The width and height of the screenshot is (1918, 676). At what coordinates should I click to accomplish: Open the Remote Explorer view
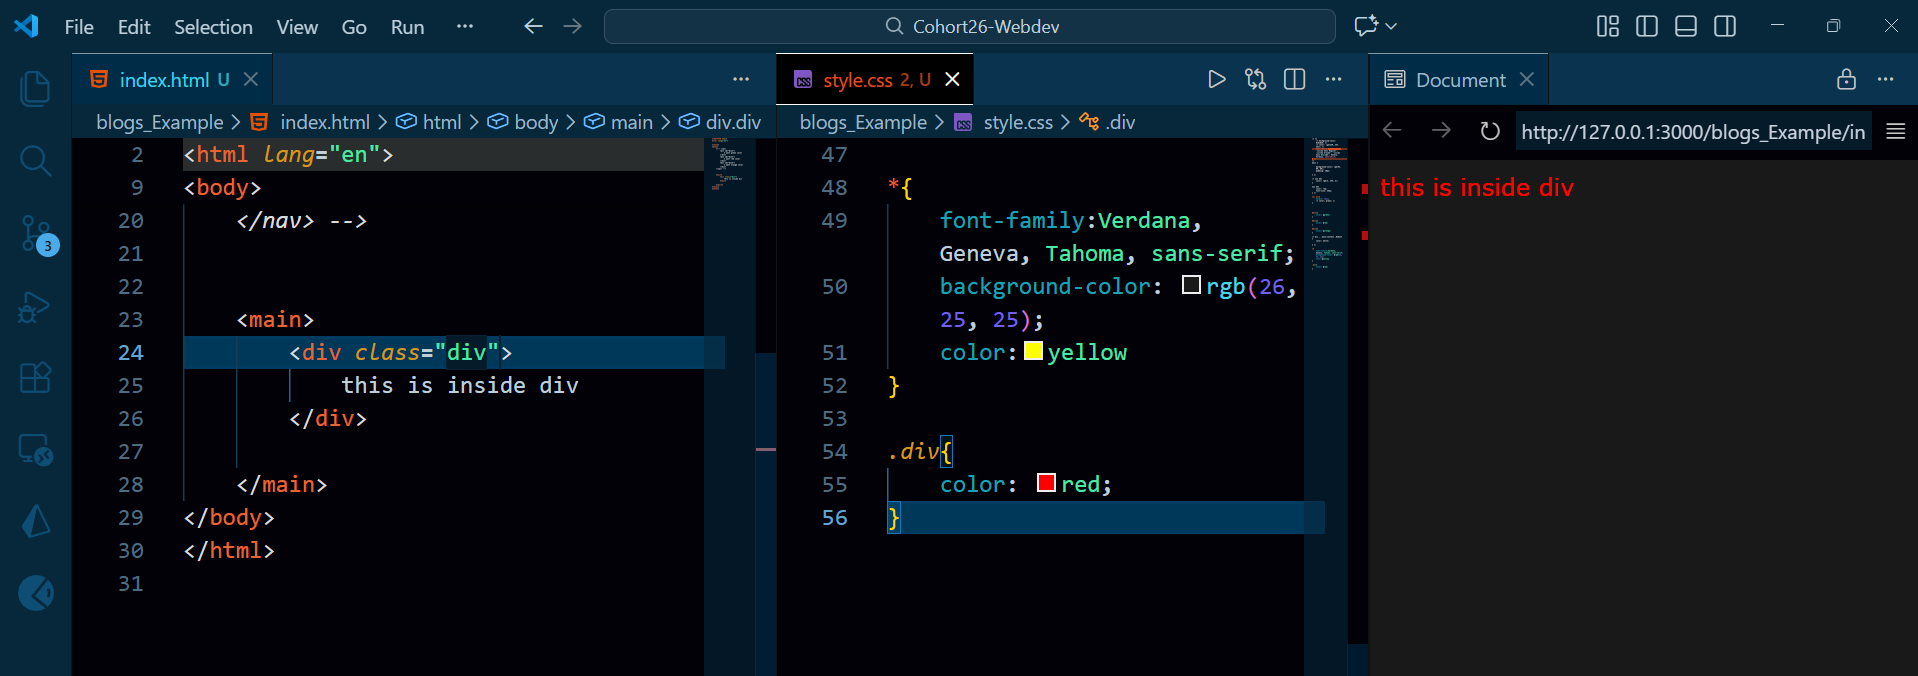point(35,450)
